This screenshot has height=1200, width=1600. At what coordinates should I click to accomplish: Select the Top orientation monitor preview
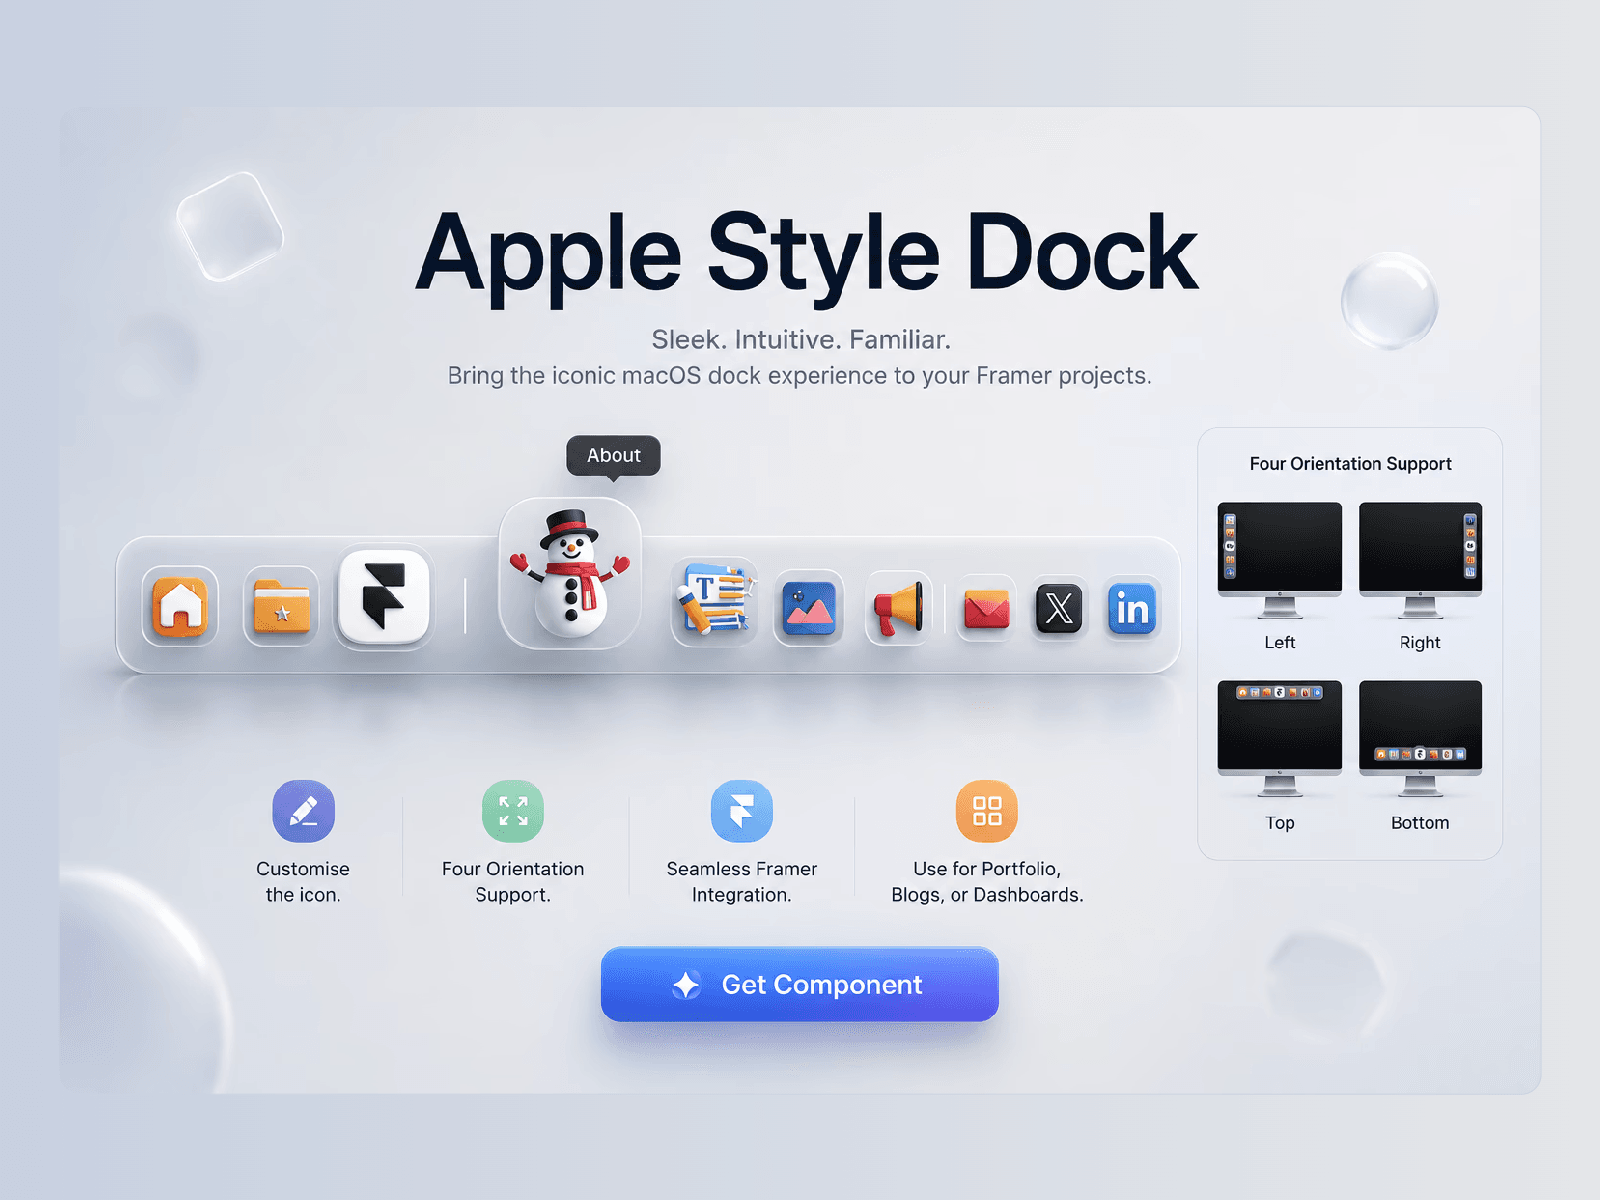(x=1280, y=738)
